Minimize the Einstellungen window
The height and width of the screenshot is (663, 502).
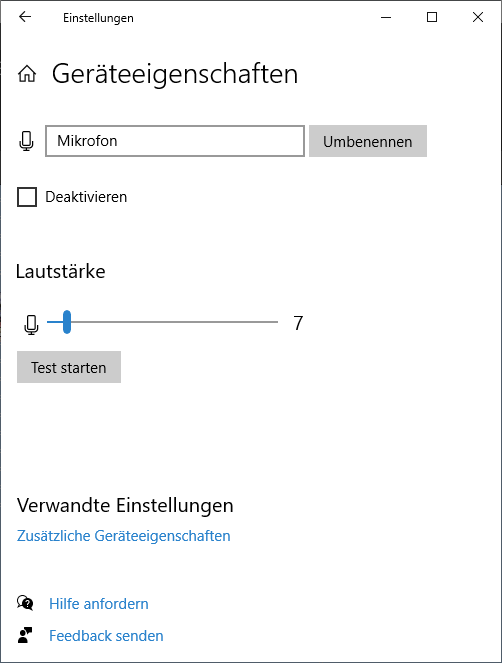(386, 17)
